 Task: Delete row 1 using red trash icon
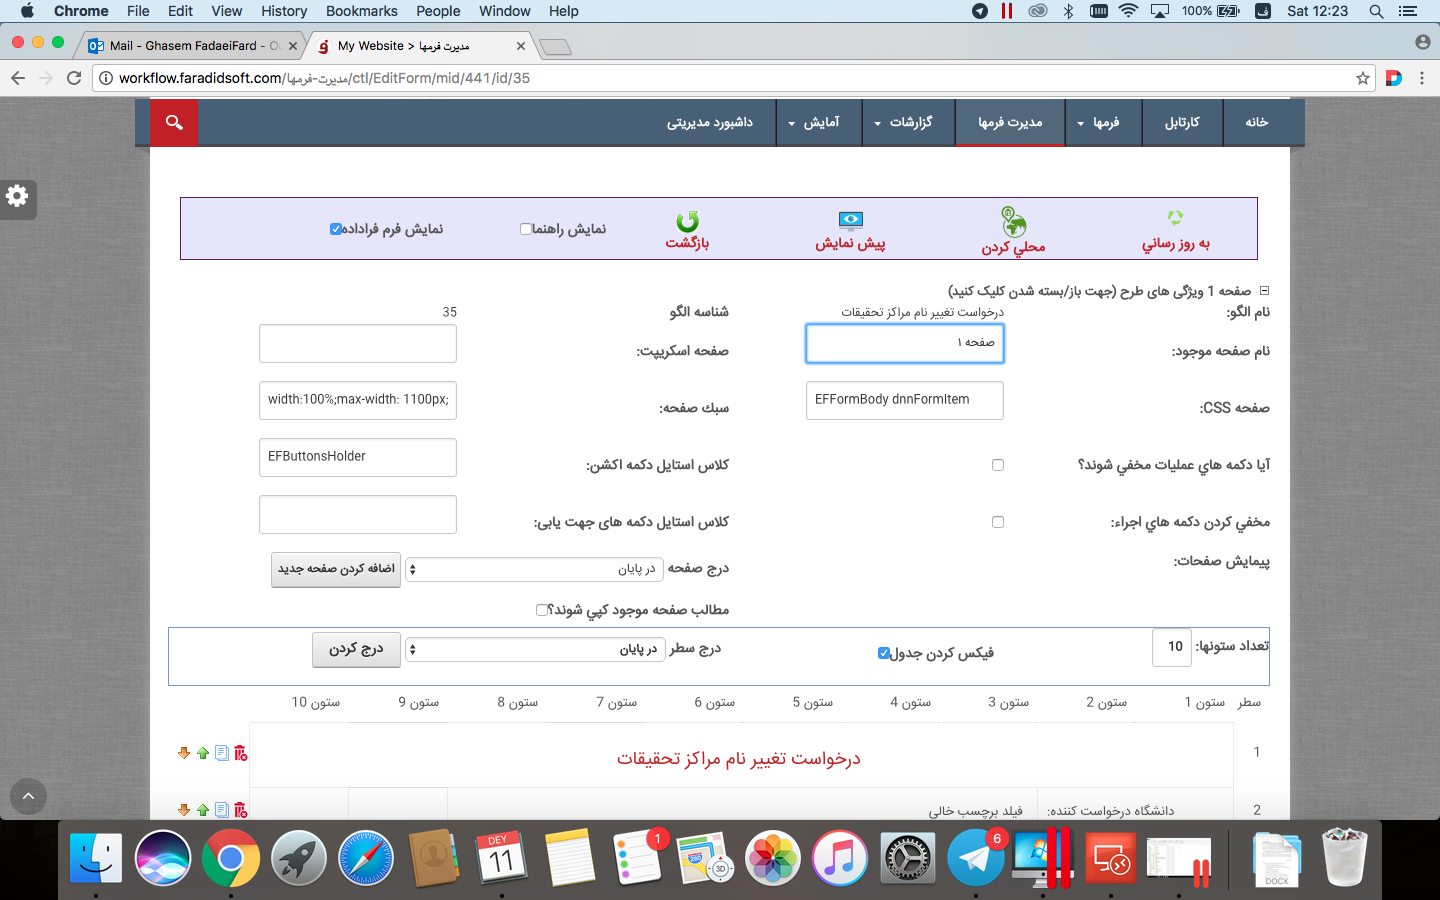[x=241, y=753]
